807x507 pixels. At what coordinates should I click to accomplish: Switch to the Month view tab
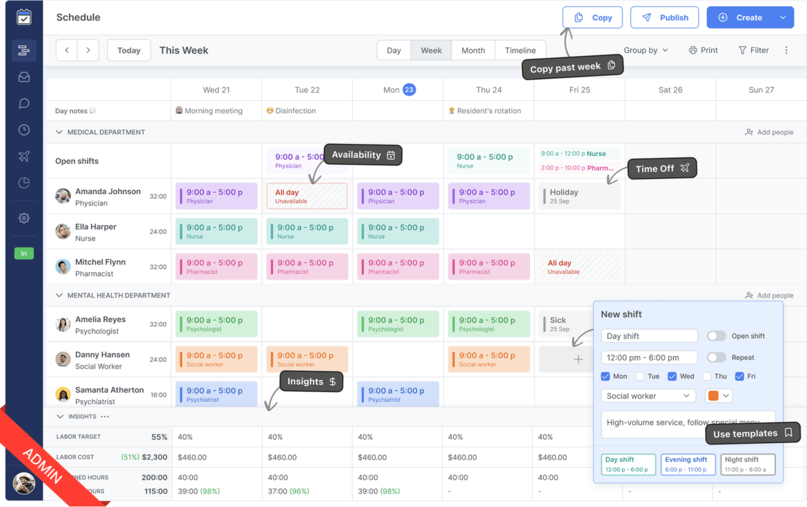473,50
